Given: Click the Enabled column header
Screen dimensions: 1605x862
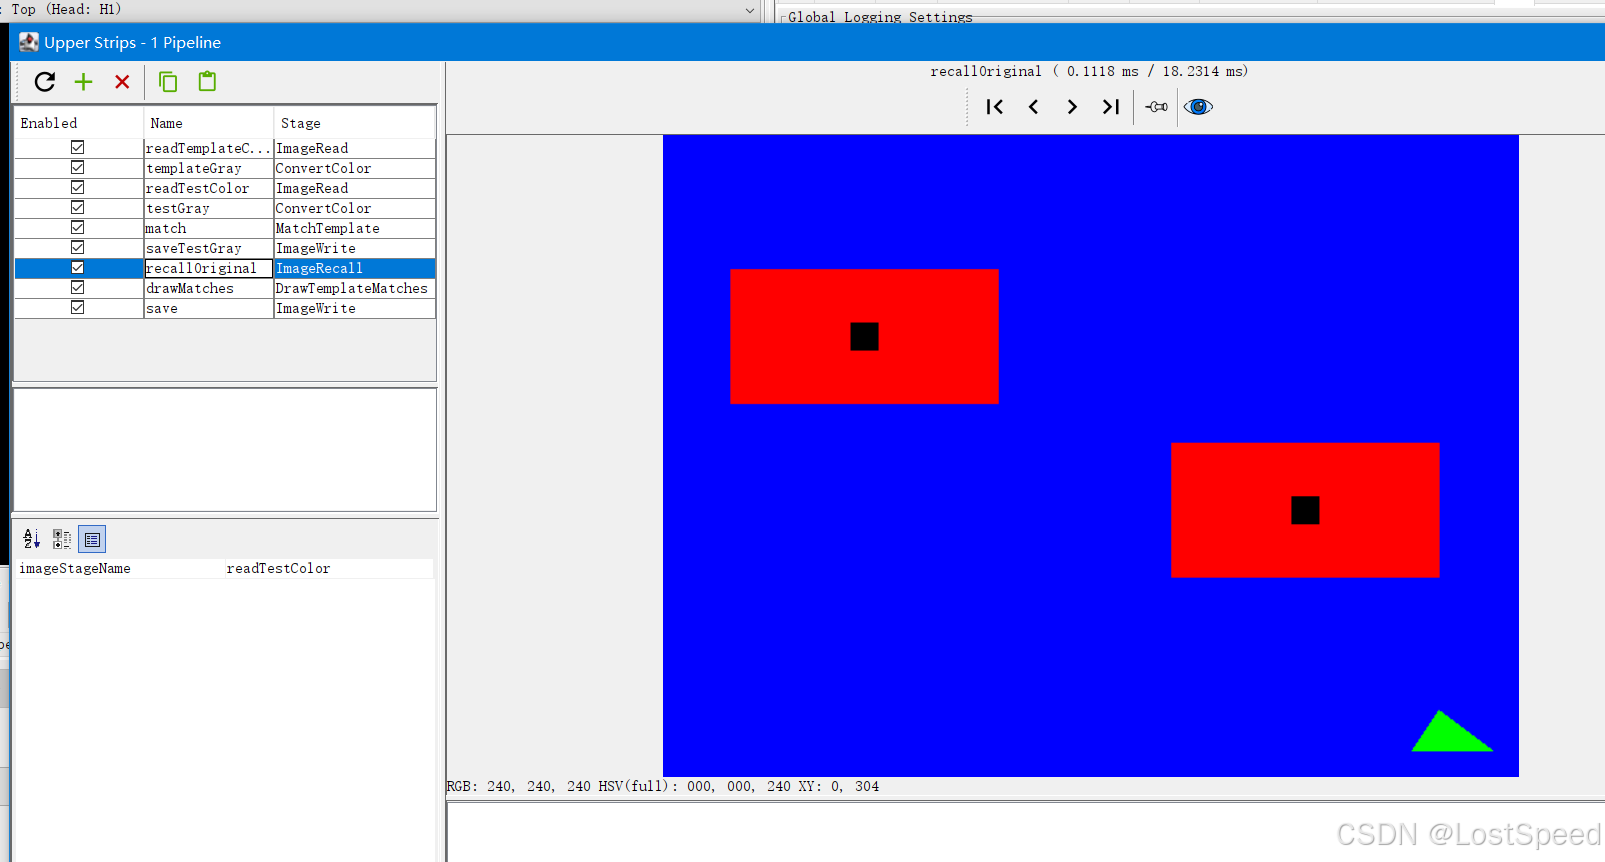Looking at the screenshot, I should coord(79,123).
